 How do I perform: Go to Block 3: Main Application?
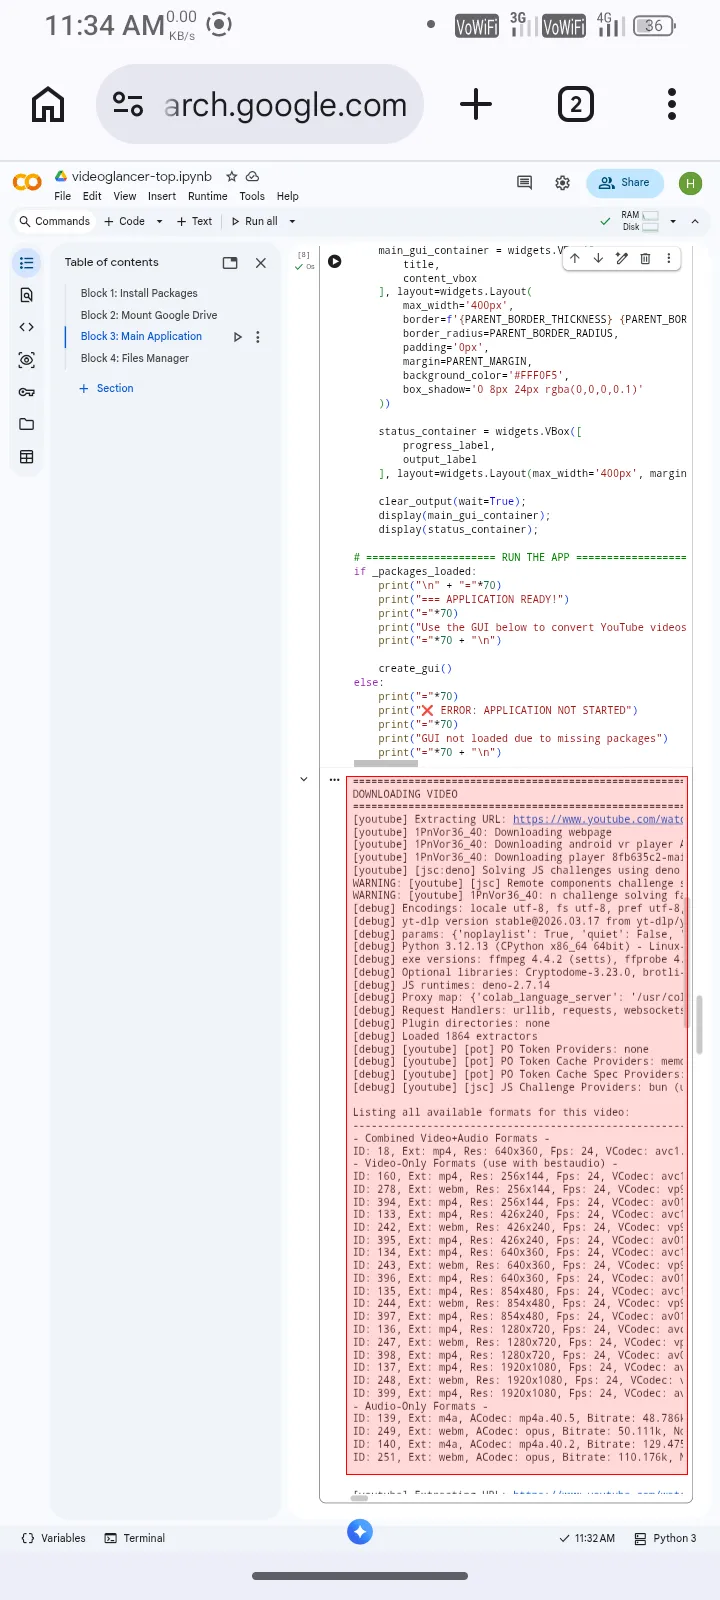(x=141, y=336)
